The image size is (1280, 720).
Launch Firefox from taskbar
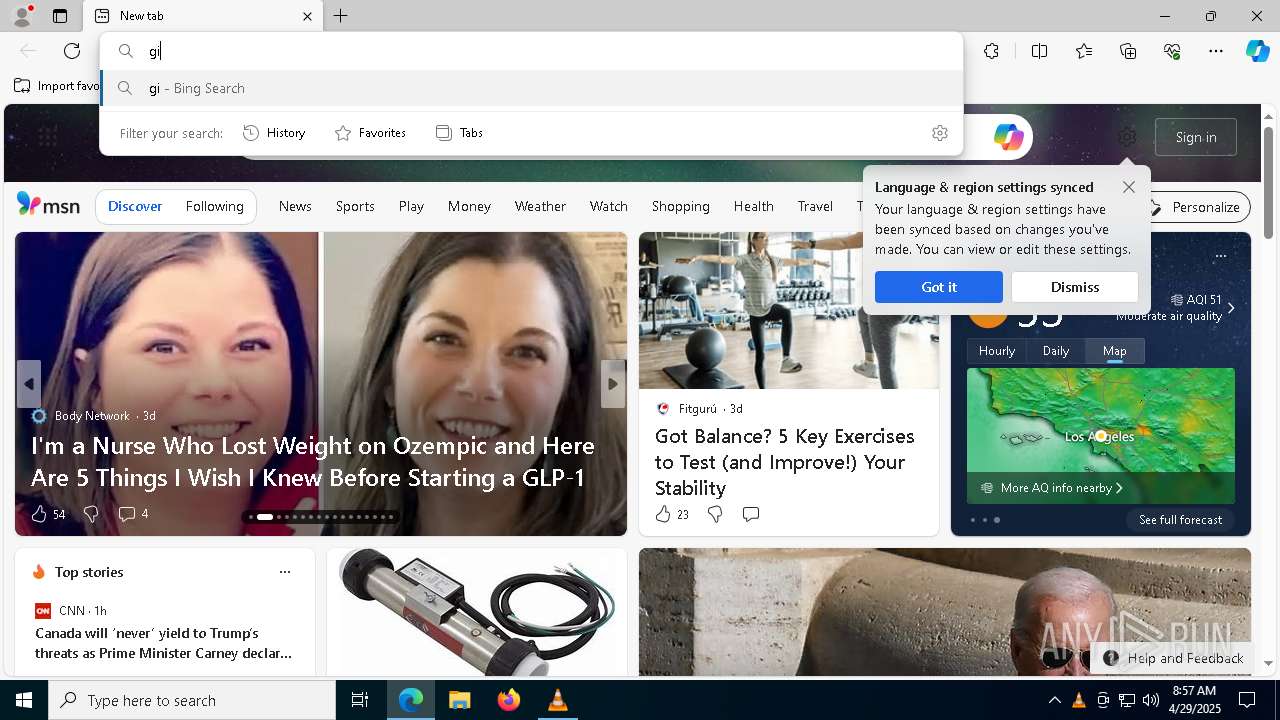[509, 700]
